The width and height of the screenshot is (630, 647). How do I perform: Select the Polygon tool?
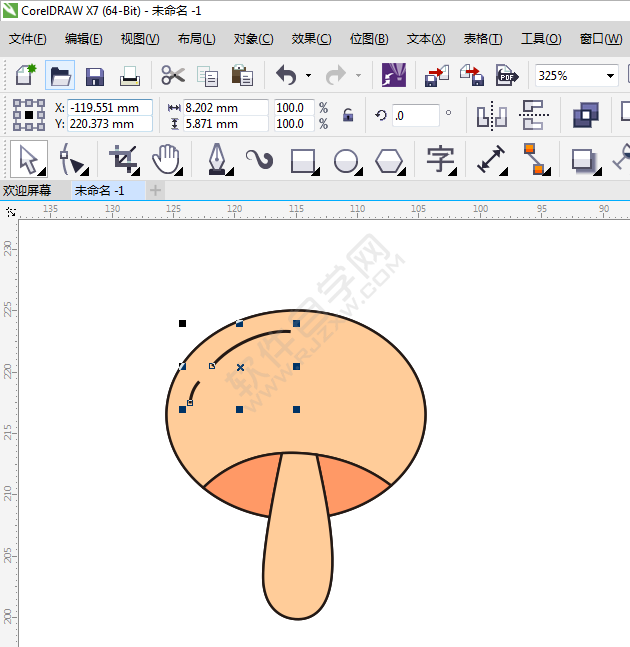[389, 160]
